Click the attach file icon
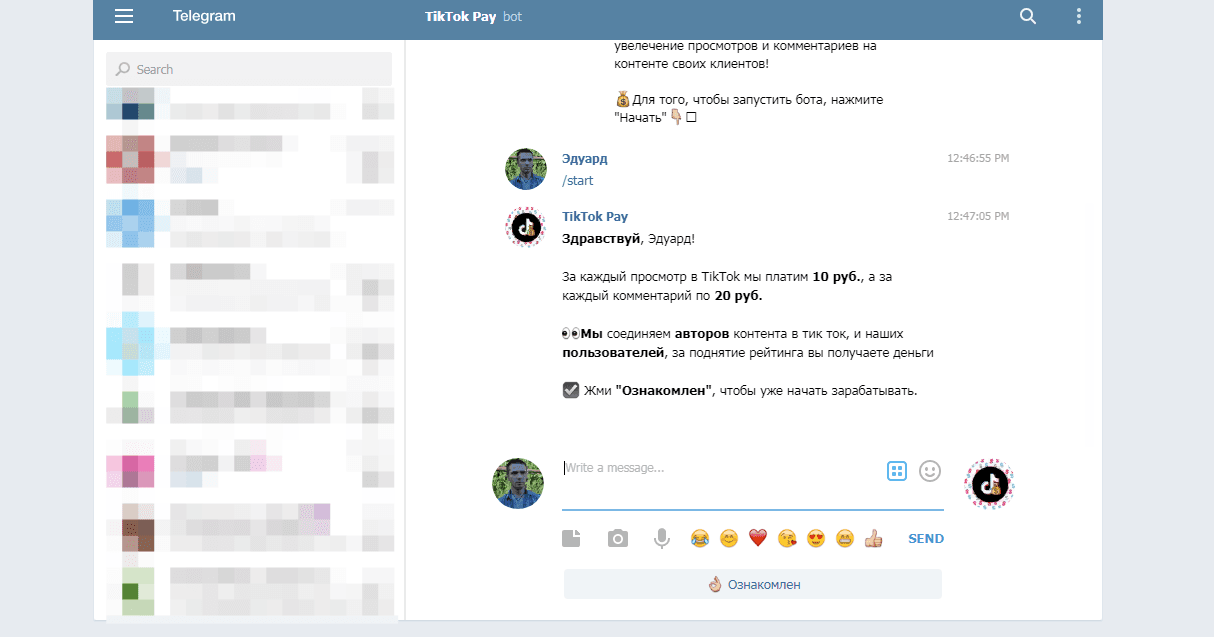The height and width of the screenshot is (637, 1214). pyautogui.click(x=571, y=539)
